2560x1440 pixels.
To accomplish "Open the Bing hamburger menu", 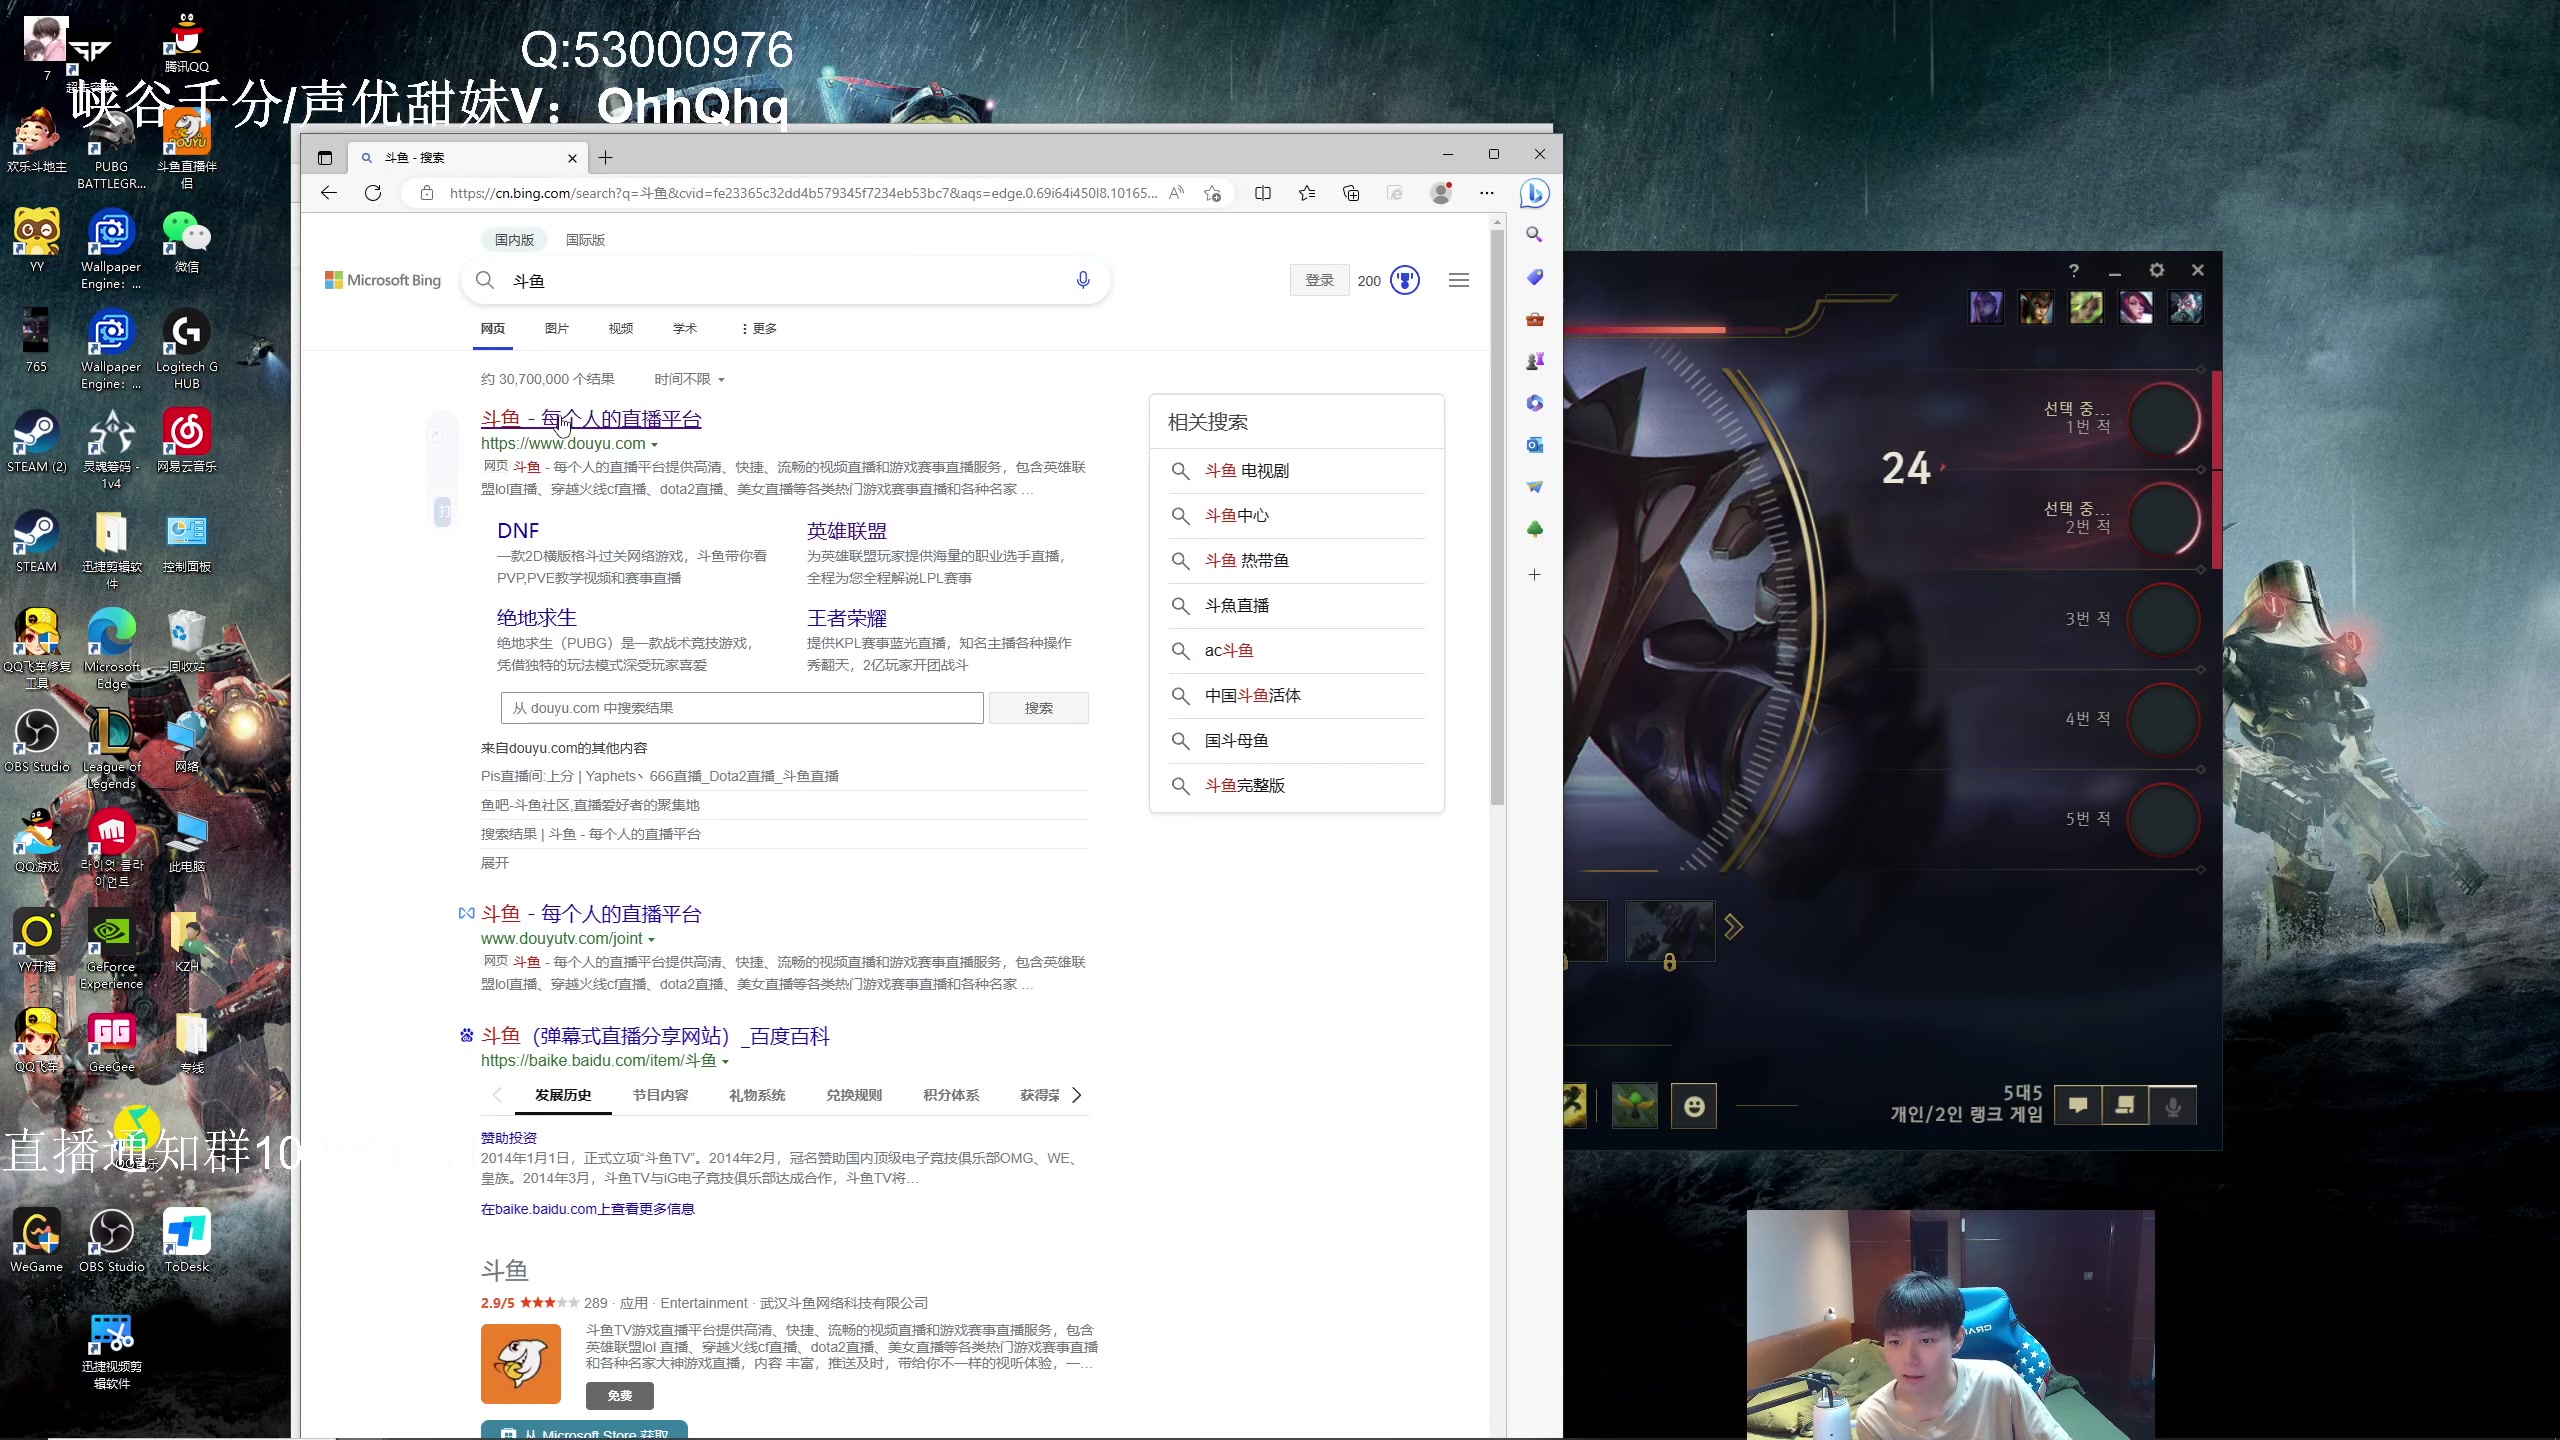I will pyautogui.click(x=1459, y=280).
